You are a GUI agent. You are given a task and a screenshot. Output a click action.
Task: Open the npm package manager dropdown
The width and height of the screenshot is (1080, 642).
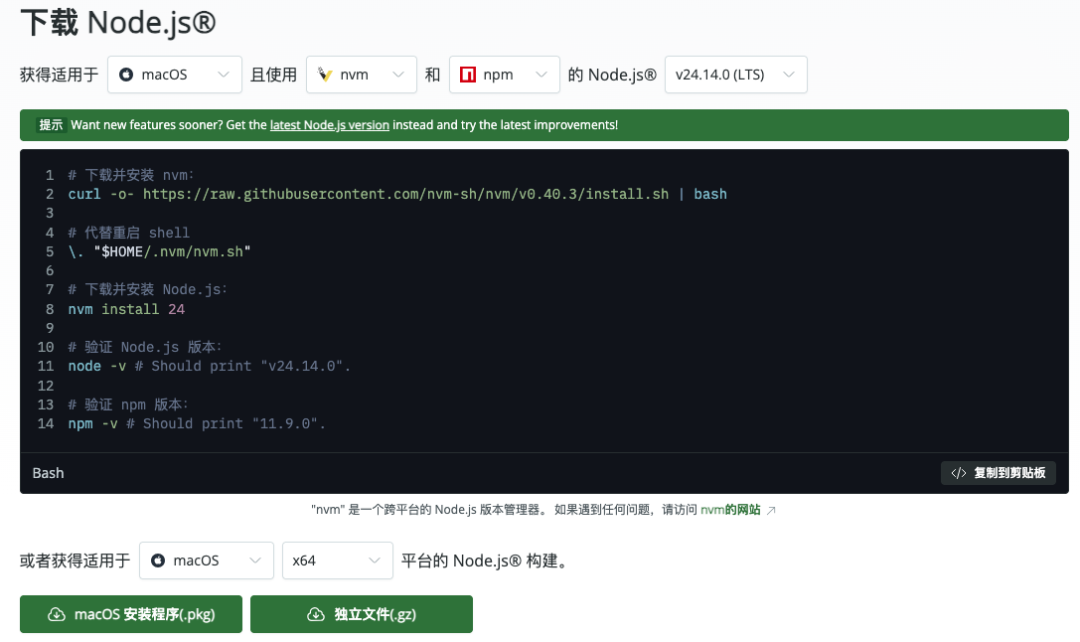coord(504,74)
